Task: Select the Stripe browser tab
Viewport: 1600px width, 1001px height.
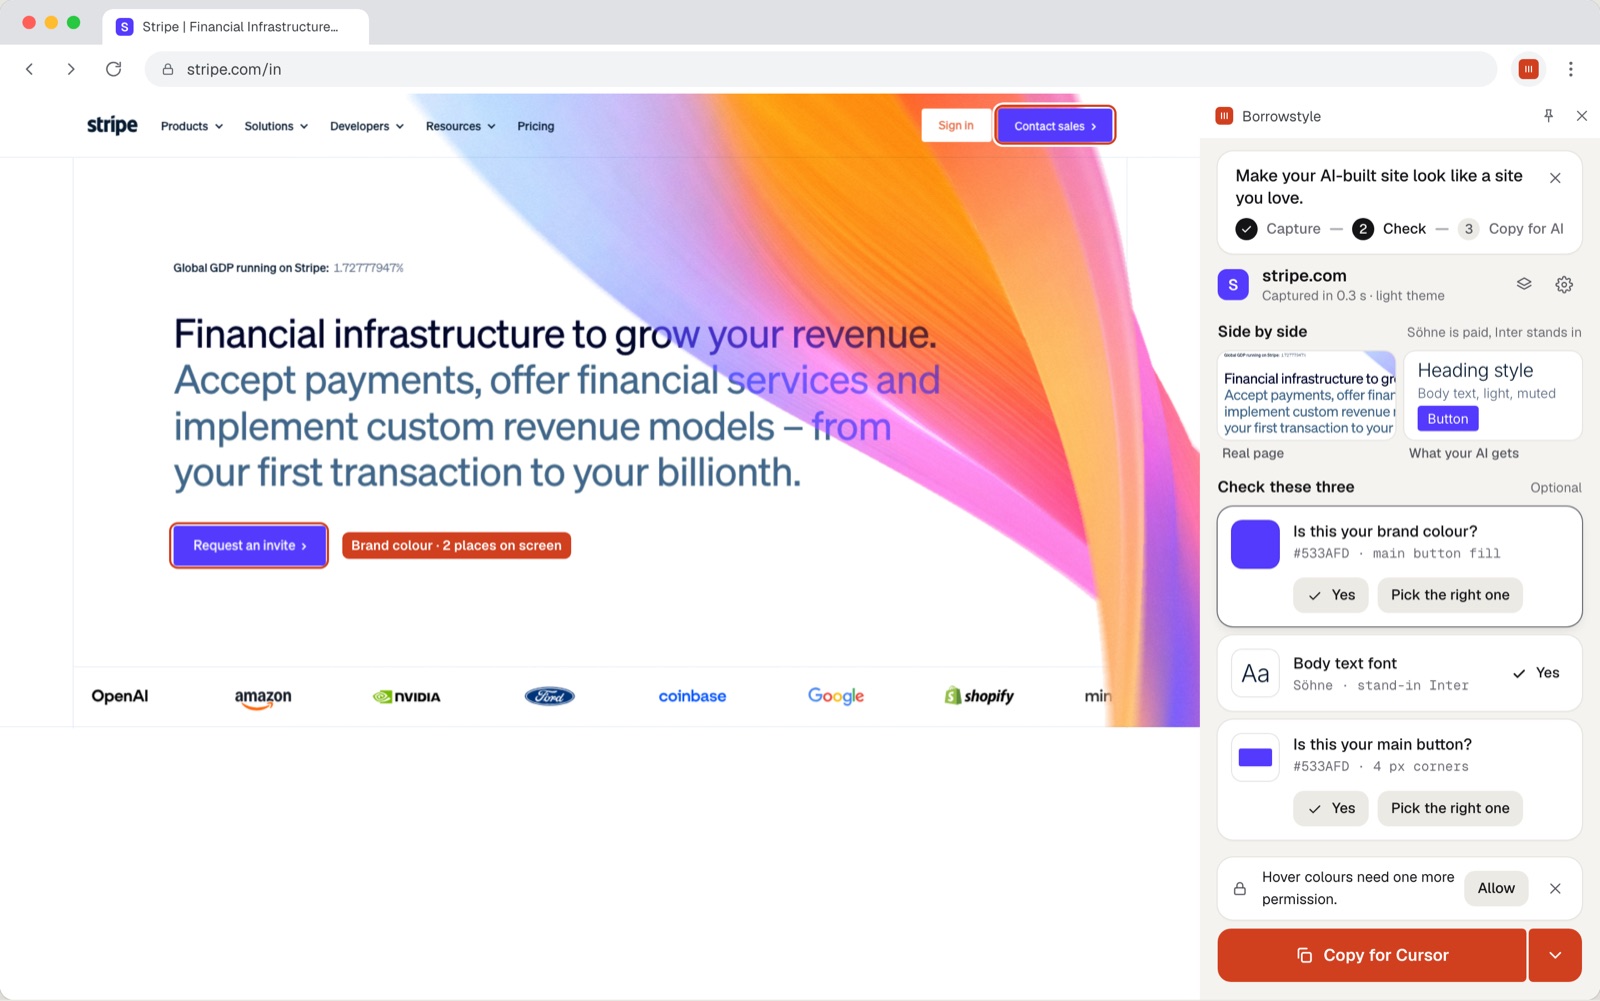Action: click(236, 27)
